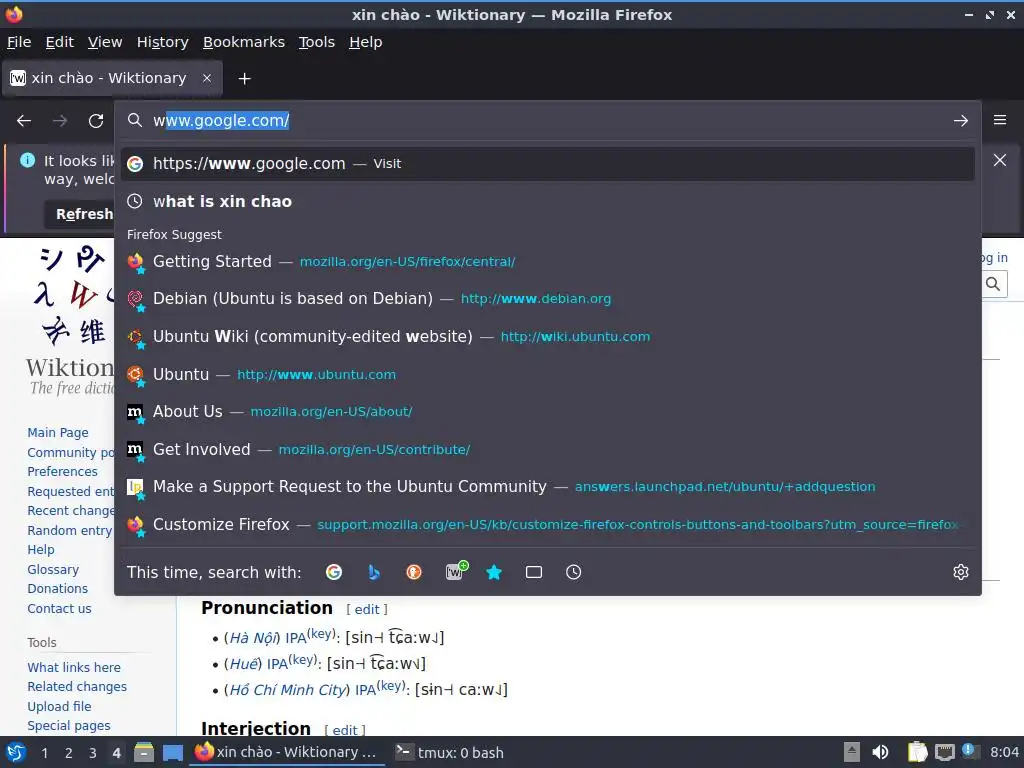Close the notification bar
Image resolution: width=1024 pixels, height=768 pixels.
coord(1000,160)
